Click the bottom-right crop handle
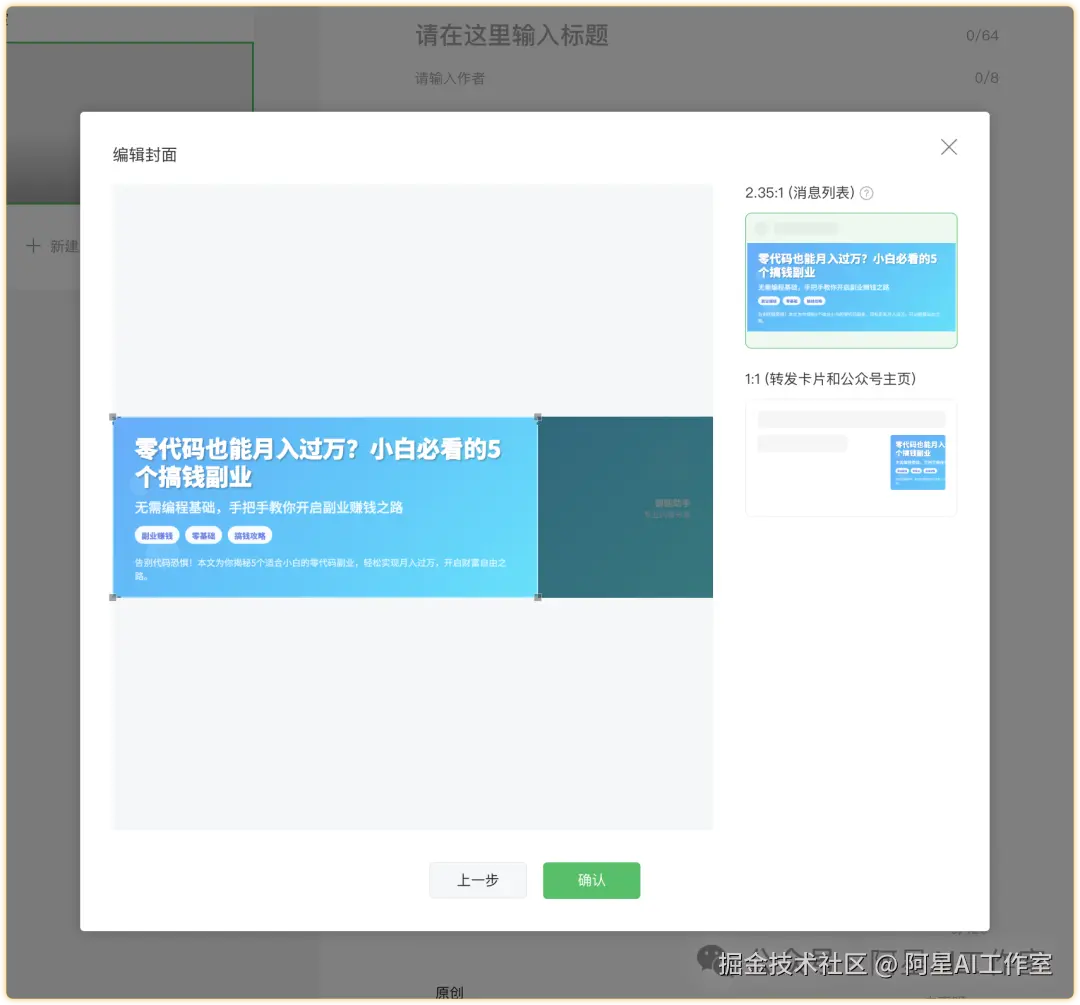The width and height of the screenshot is (1080, 1005). tap(538, 597)
